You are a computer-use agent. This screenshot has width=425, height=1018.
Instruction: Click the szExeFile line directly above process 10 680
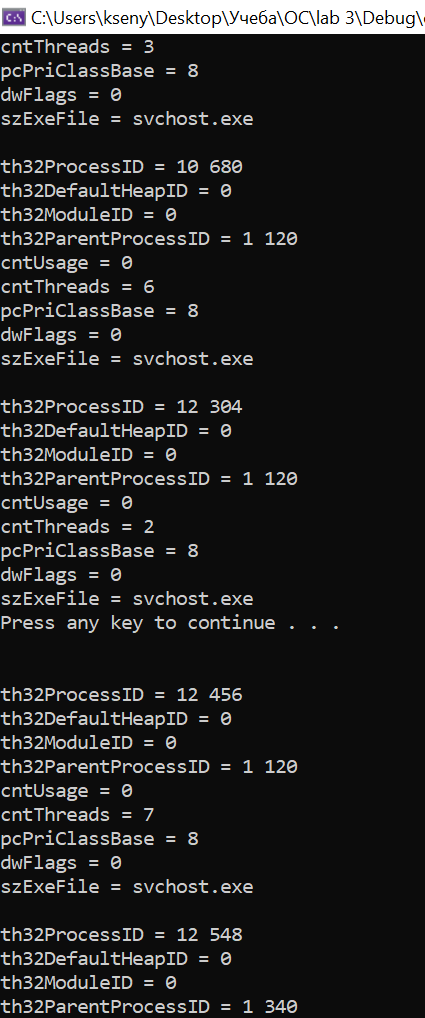(x=127, y=119)
